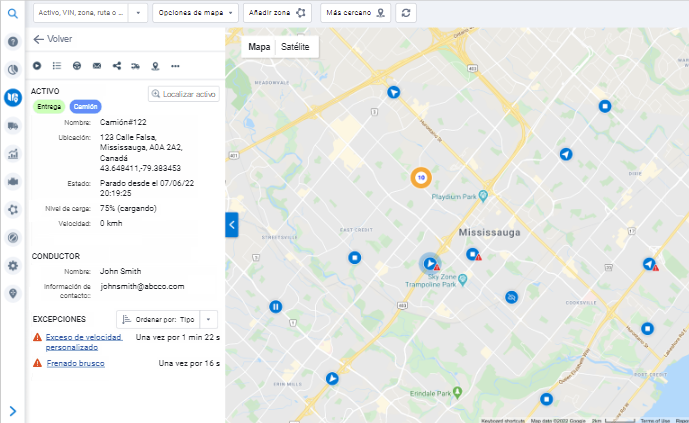Click the email johnsmith@abcco.com
Screen dimensions: 689x423
[142, 286]
